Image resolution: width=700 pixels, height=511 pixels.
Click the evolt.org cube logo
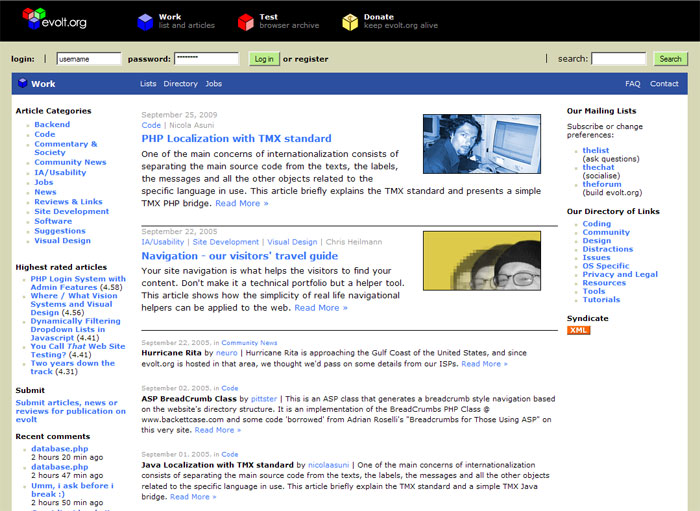click(x=34, y=19)
